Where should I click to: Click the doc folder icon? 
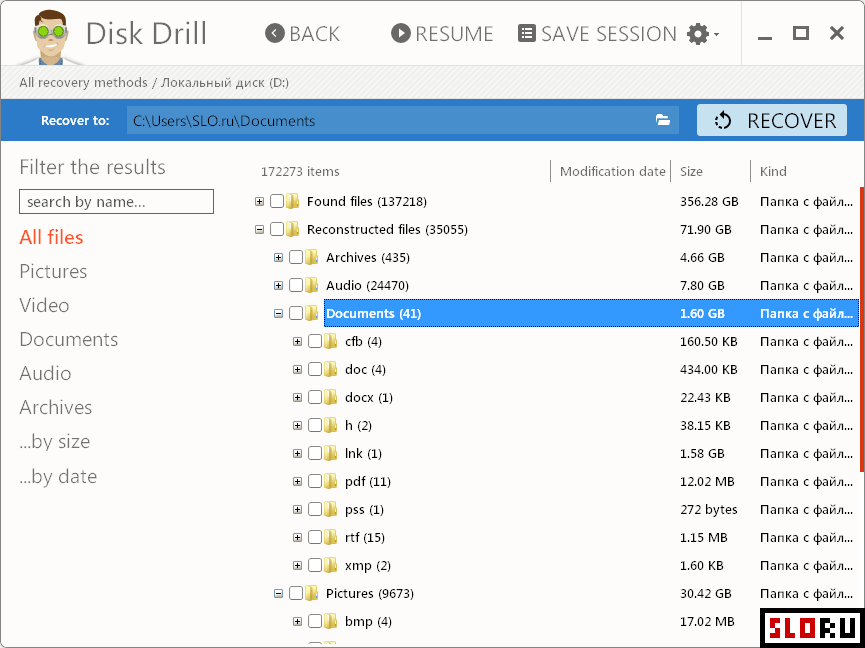[x=330, y=369]
